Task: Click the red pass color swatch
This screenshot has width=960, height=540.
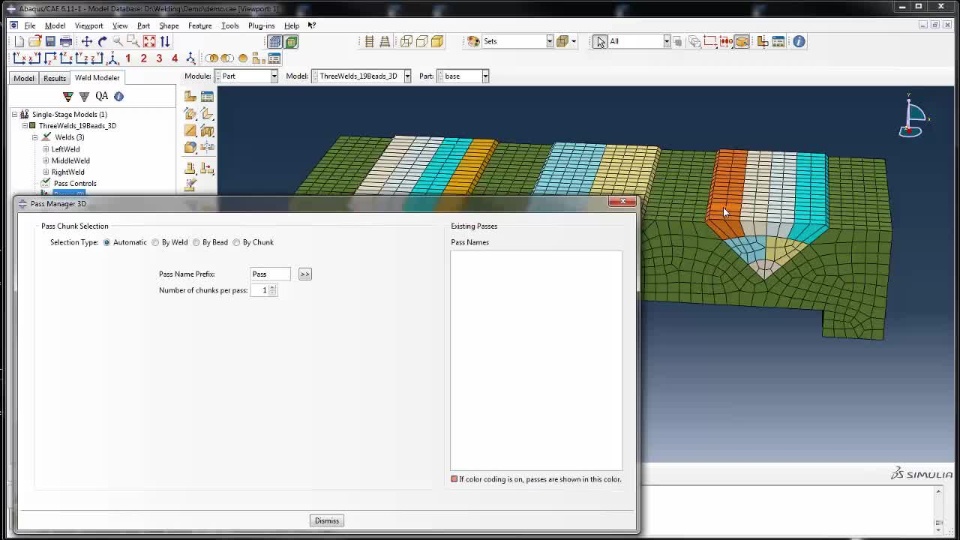Action: pos(454,479)
